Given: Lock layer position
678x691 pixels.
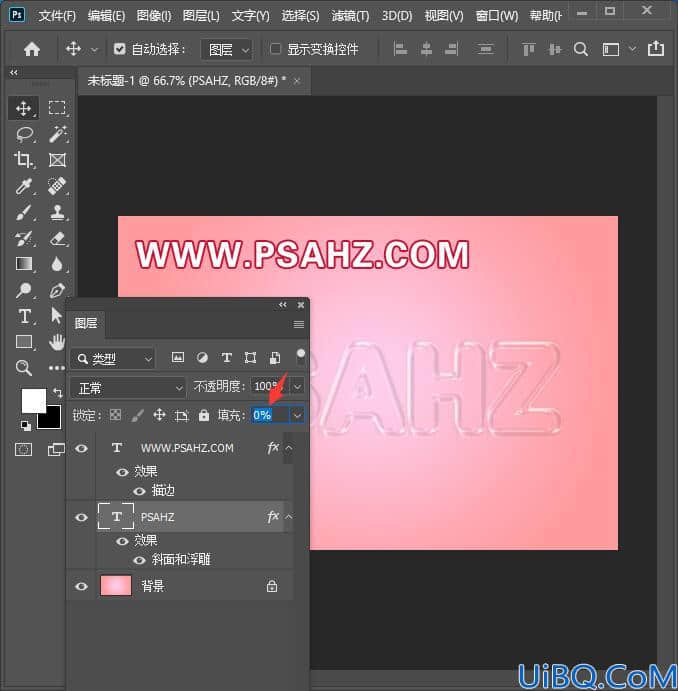Looking at the screenshot, I should [159, 415].
